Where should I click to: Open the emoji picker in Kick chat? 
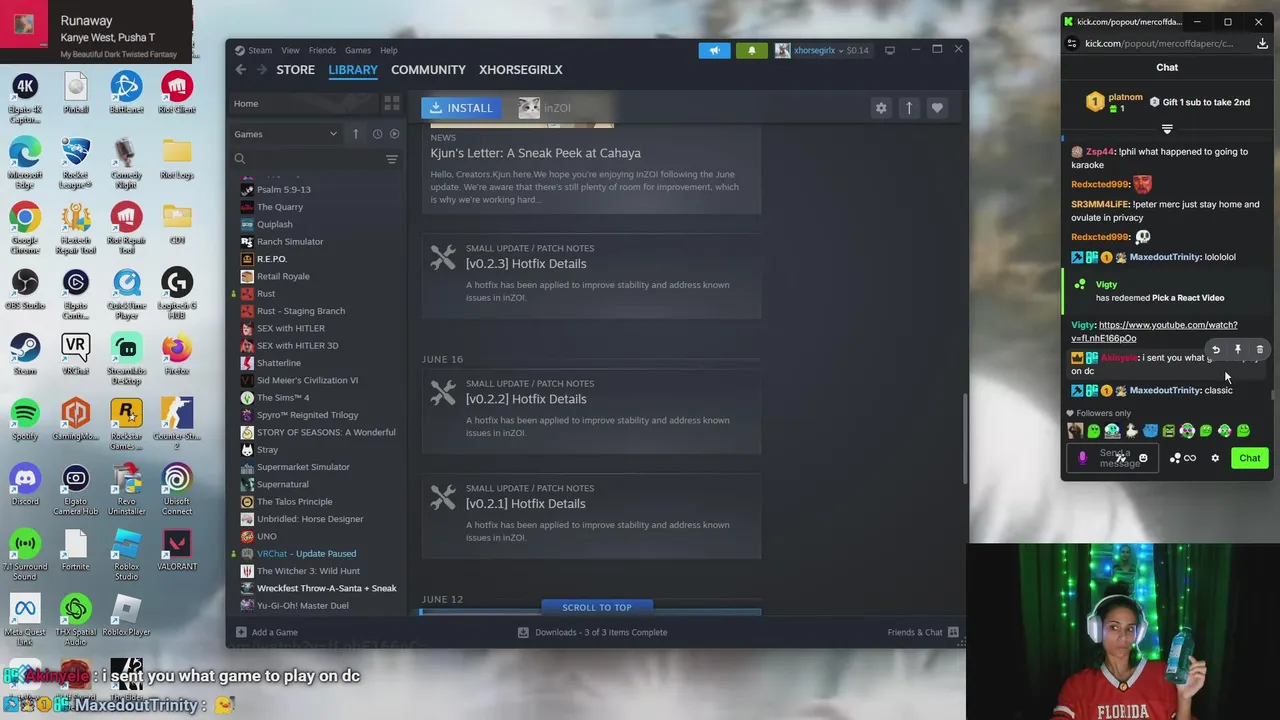pos(1143,458)
